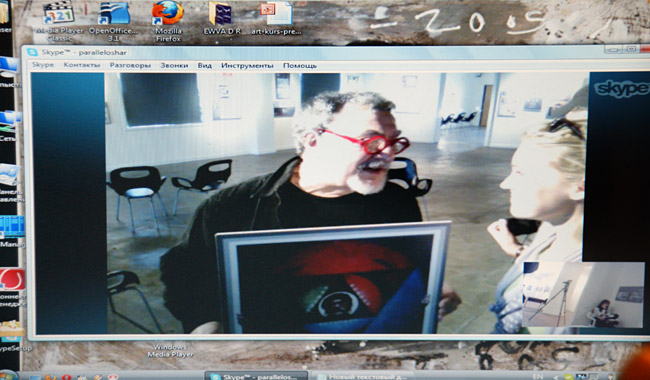This screenshot has width=650, height=380.
Task: Open the Помощь menu
Action: 300,65
